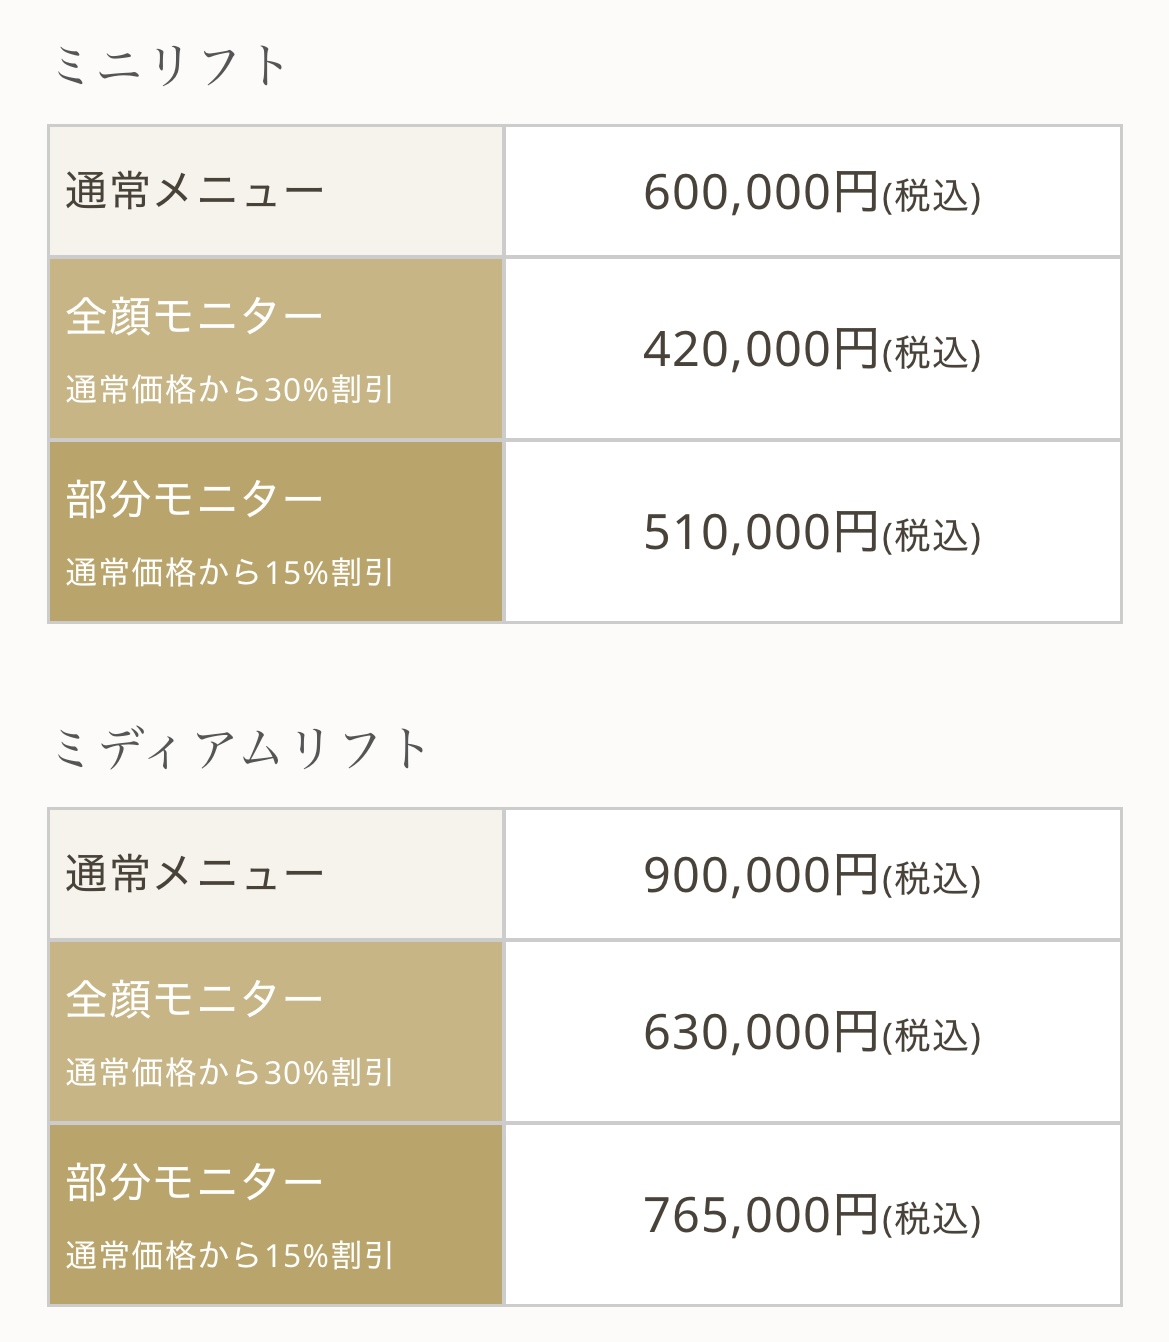
Task: Click 15%割引 note in ミディアムリフト table
Action: [230, 1255]
